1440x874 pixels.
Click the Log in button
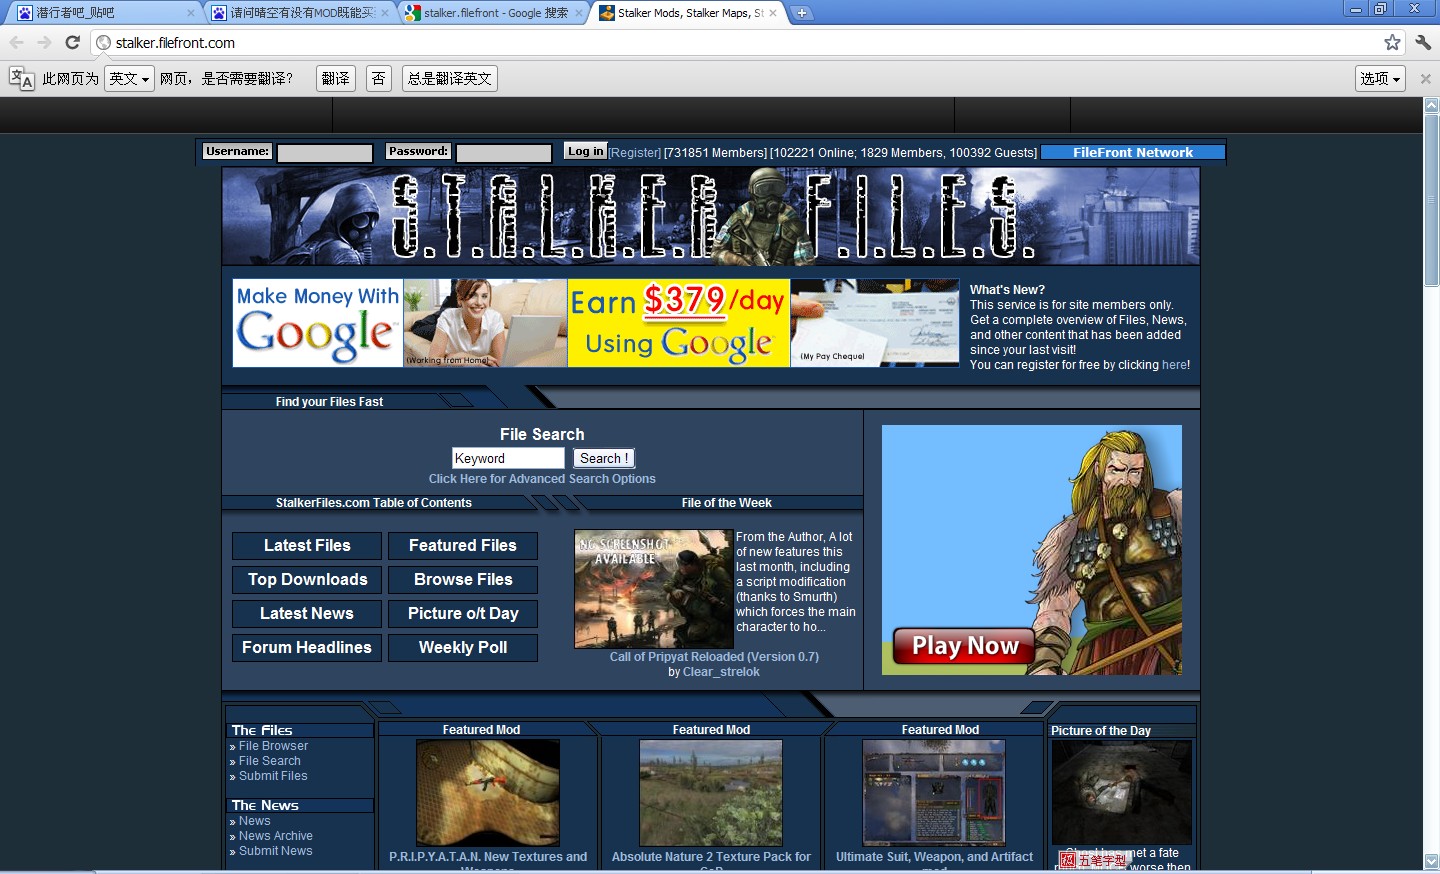coord(585,152)
